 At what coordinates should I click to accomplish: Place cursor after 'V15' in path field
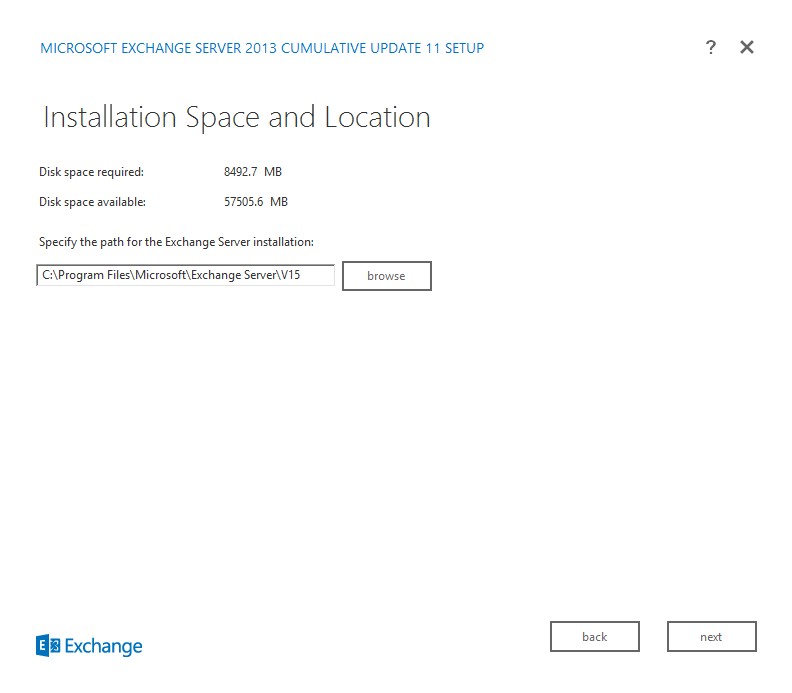pyautogui.click(x=301, y=275)
